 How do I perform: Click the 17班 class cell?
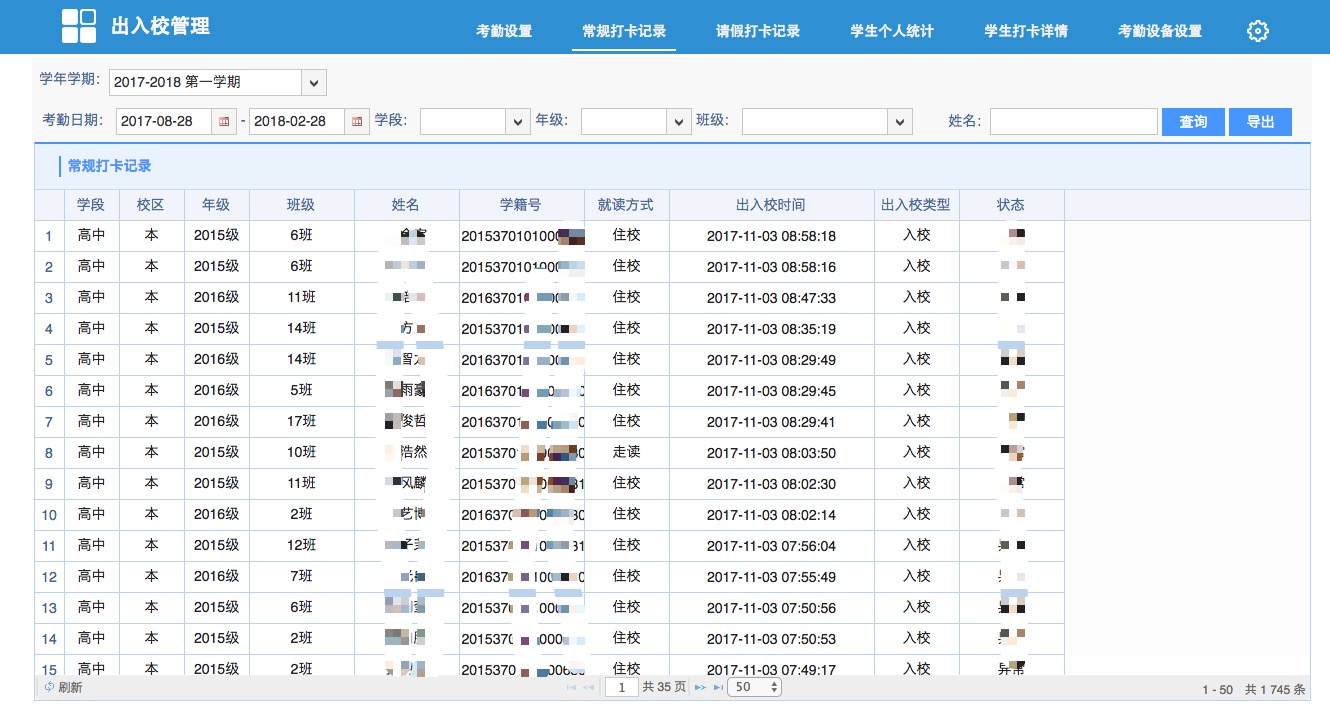[301, 421]
